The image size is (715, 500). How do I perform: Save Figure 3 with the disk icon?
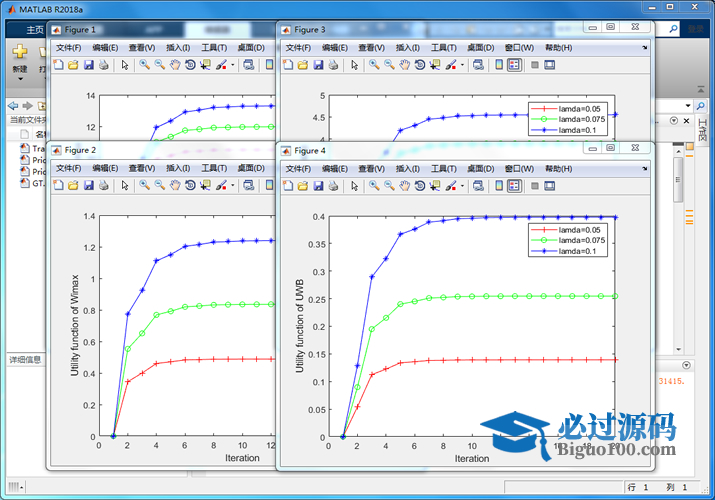point(319,65)
